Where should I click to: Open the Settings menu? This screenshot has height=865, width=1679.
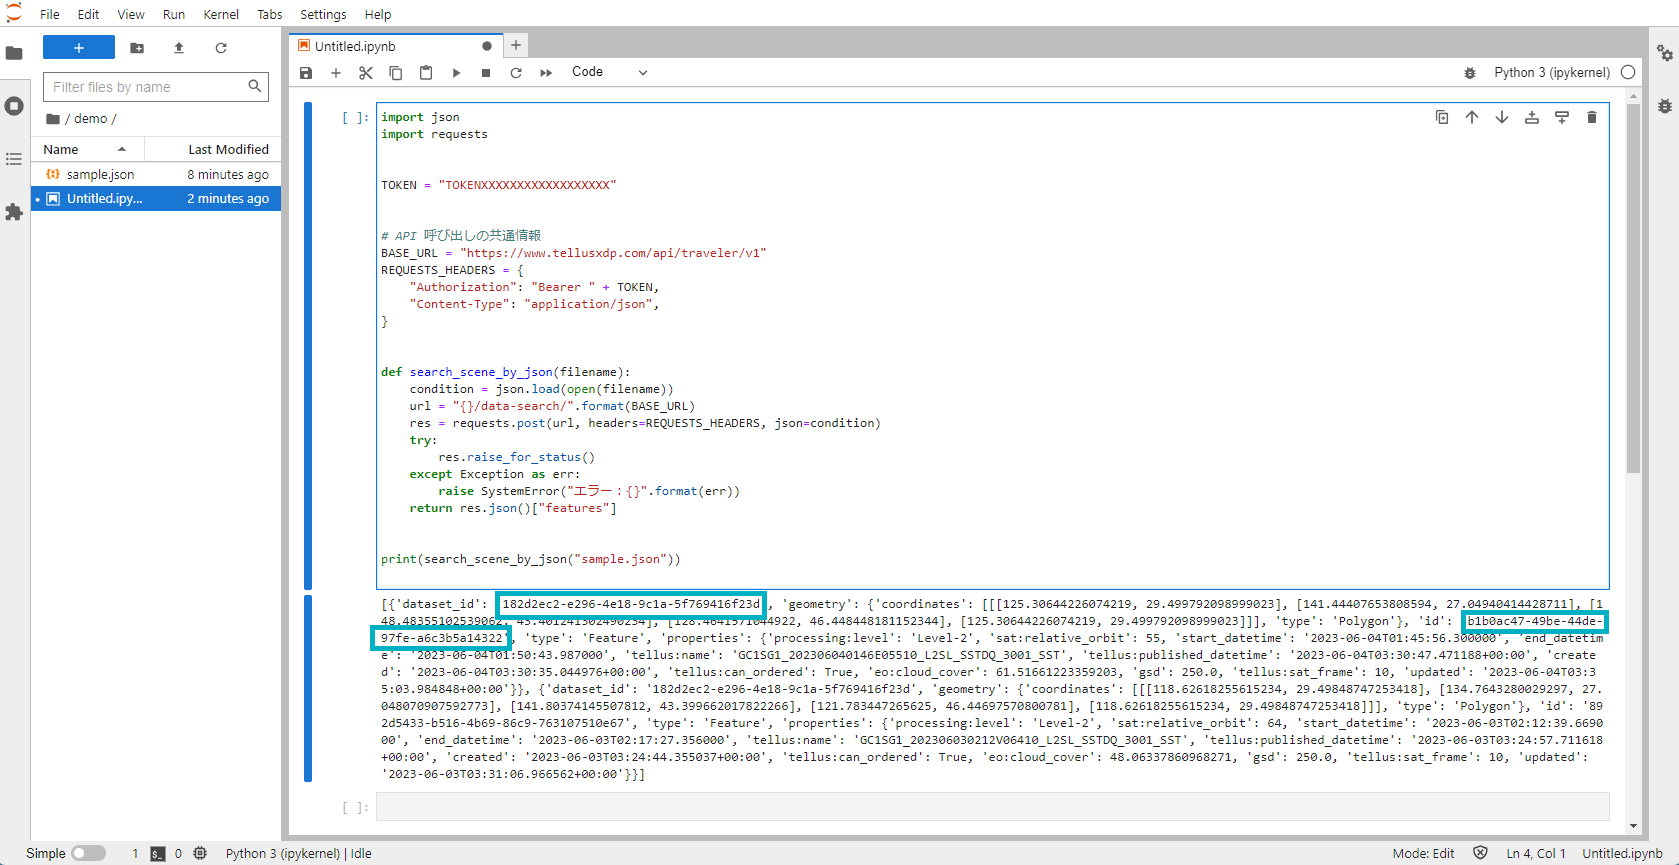pos(323,14)
